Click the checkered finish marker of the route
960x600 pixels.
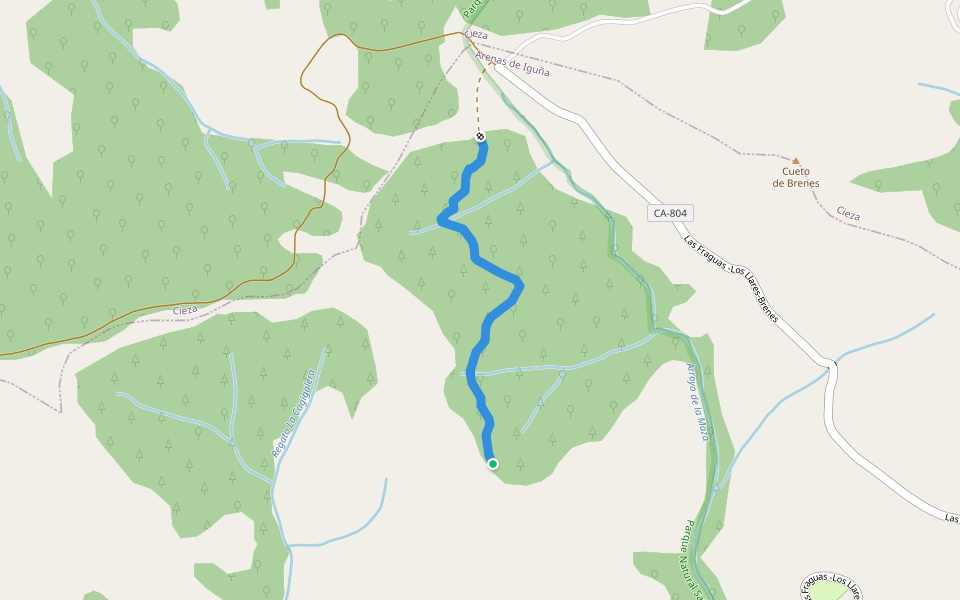pos(480,137)
